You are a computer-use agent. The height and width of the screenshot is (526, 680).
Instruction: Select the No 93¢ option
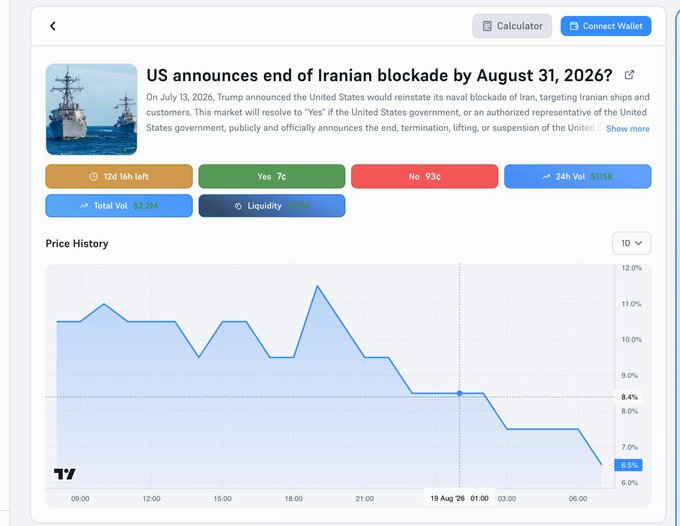pos(425,176)
